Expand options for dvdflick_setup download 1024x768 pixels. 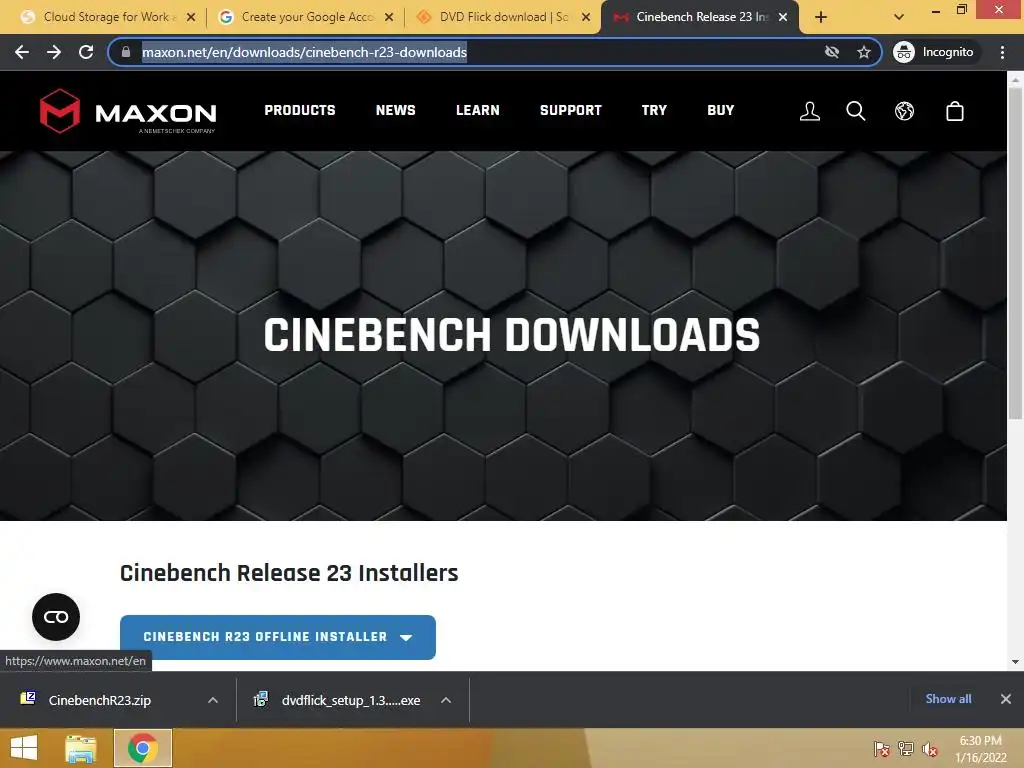tap(446, 700)
